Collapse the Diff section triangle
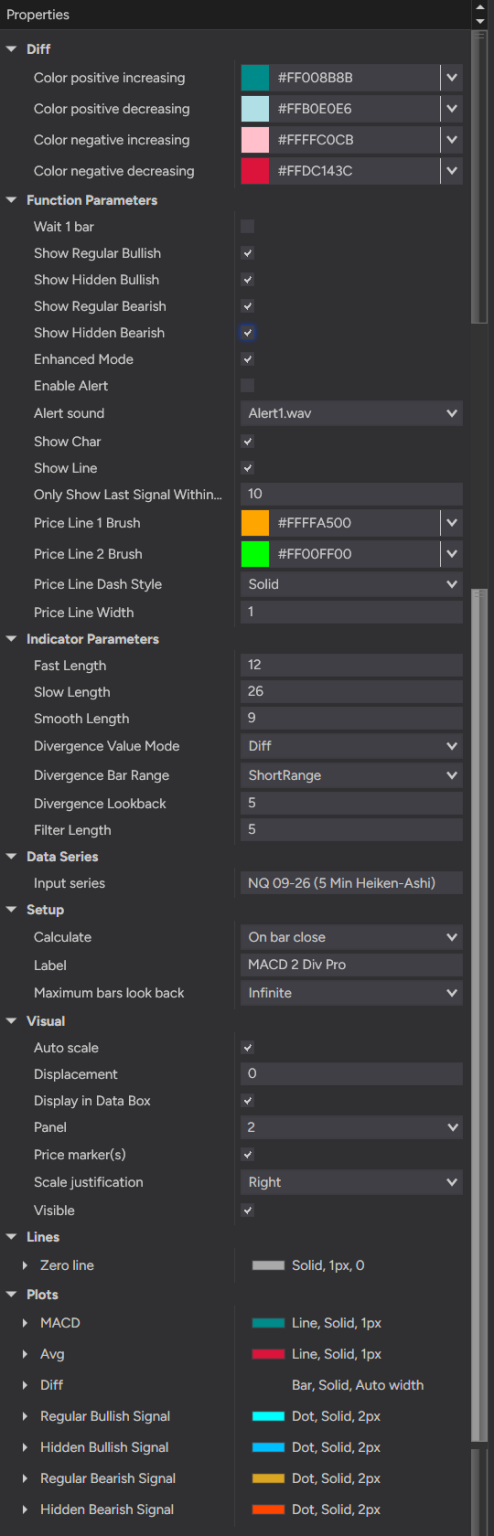This screenshot has width=494, height=1536. (12, 49)
